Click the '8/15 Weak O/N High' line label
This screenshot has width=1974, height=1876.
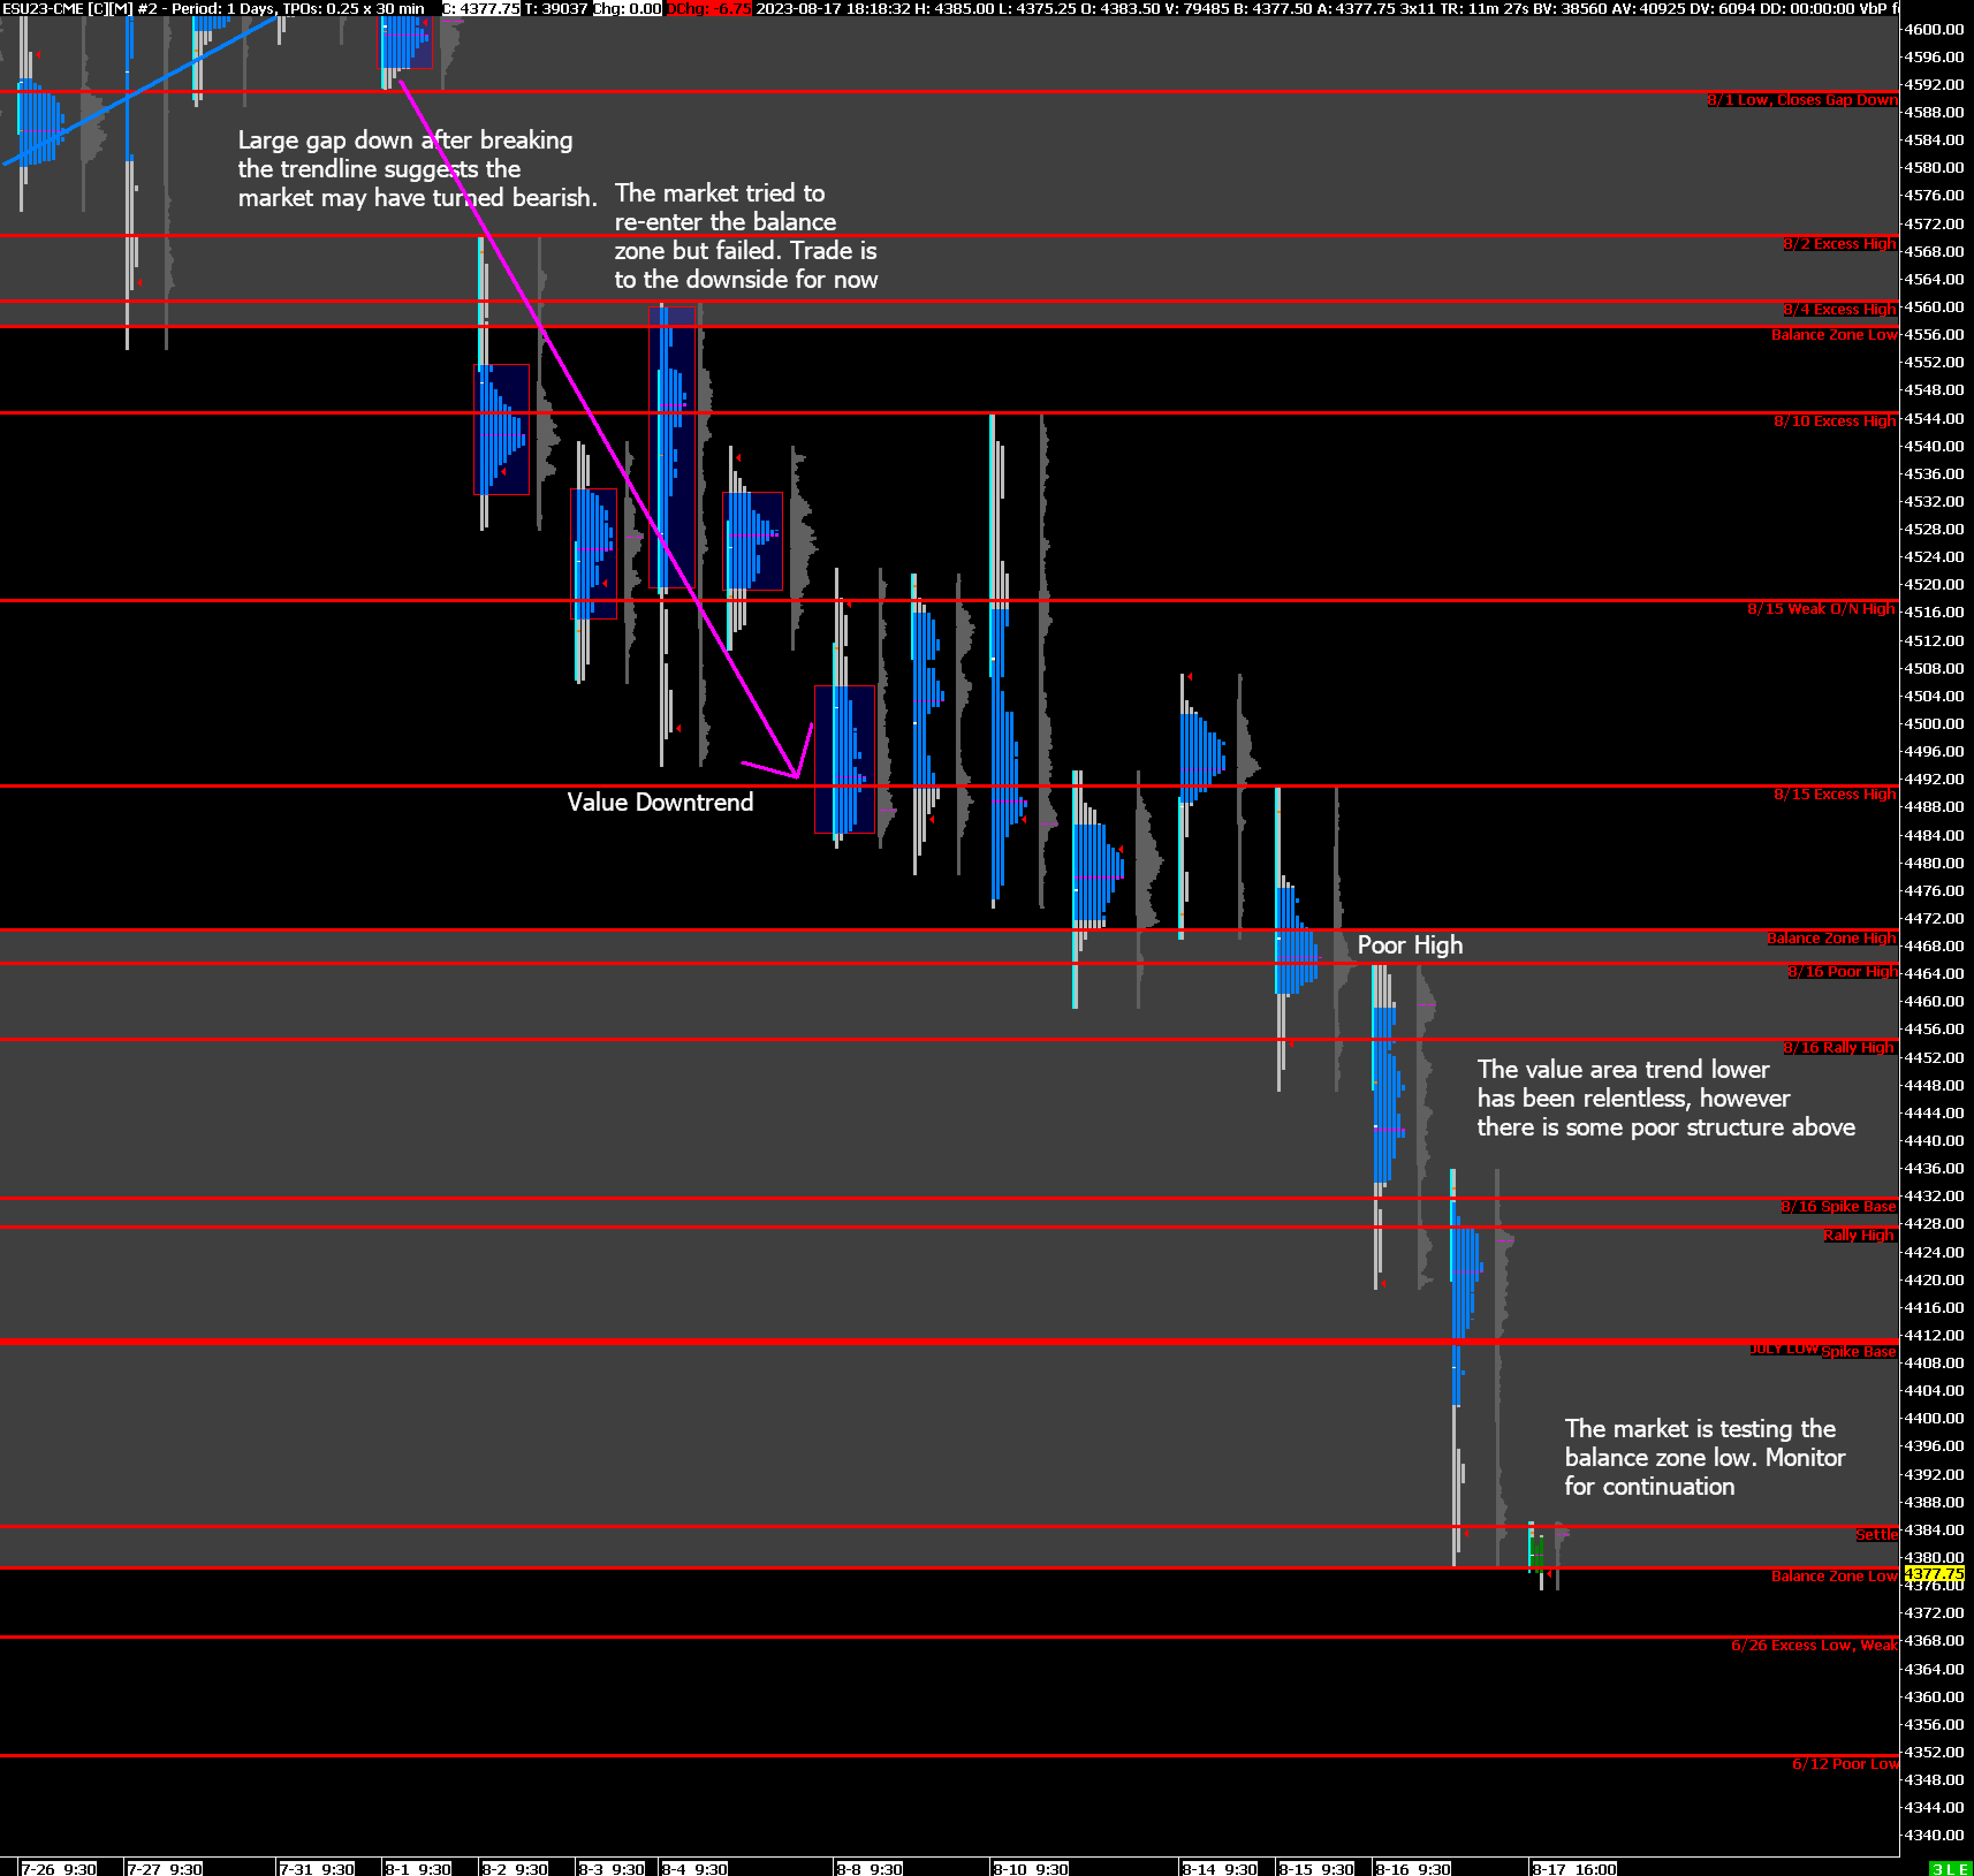point(1820,609)
